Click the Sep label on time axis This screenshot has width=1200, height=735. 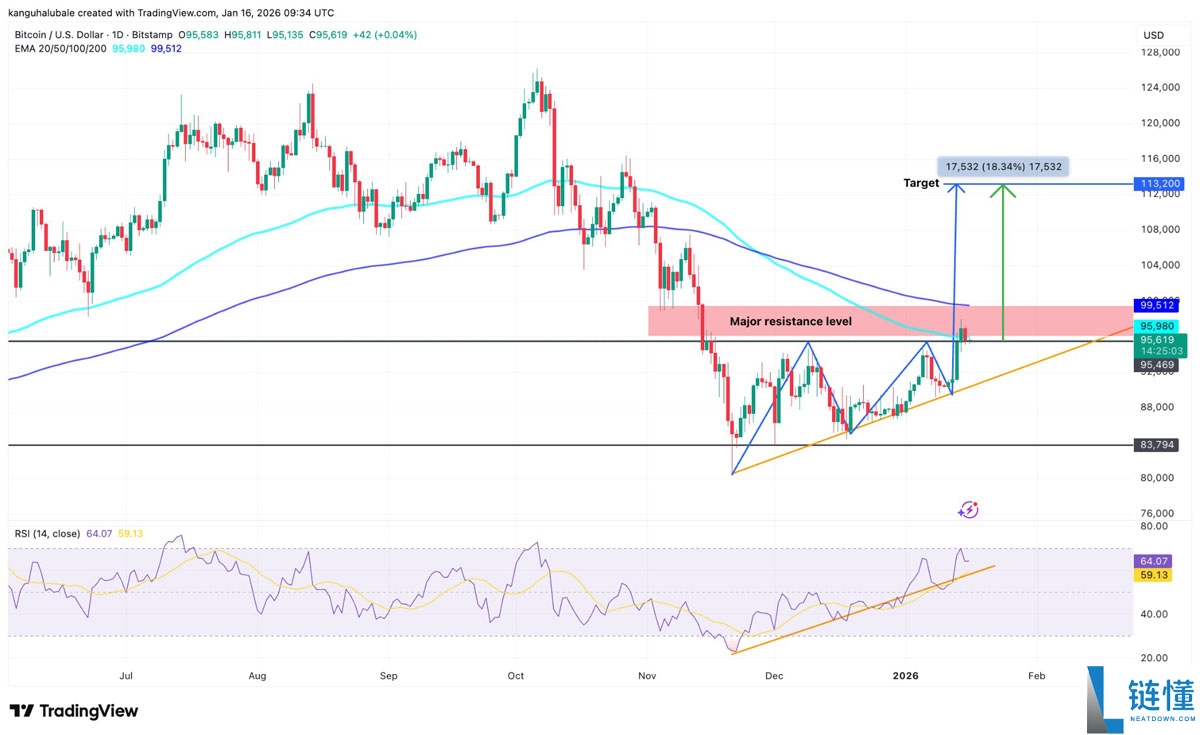point(389,676)
